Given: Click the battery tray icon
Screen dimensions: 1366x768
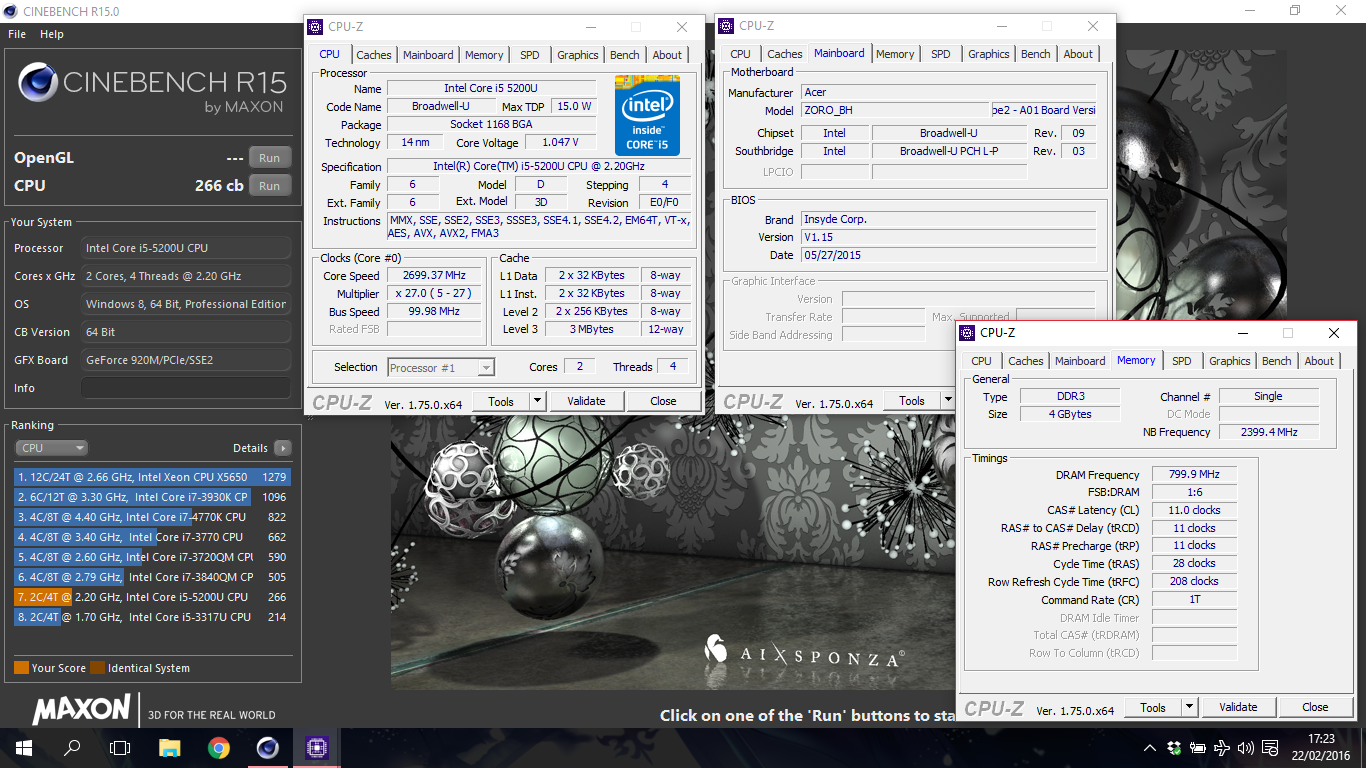Looking at the screenshot, I should [x=1198, y=748].
